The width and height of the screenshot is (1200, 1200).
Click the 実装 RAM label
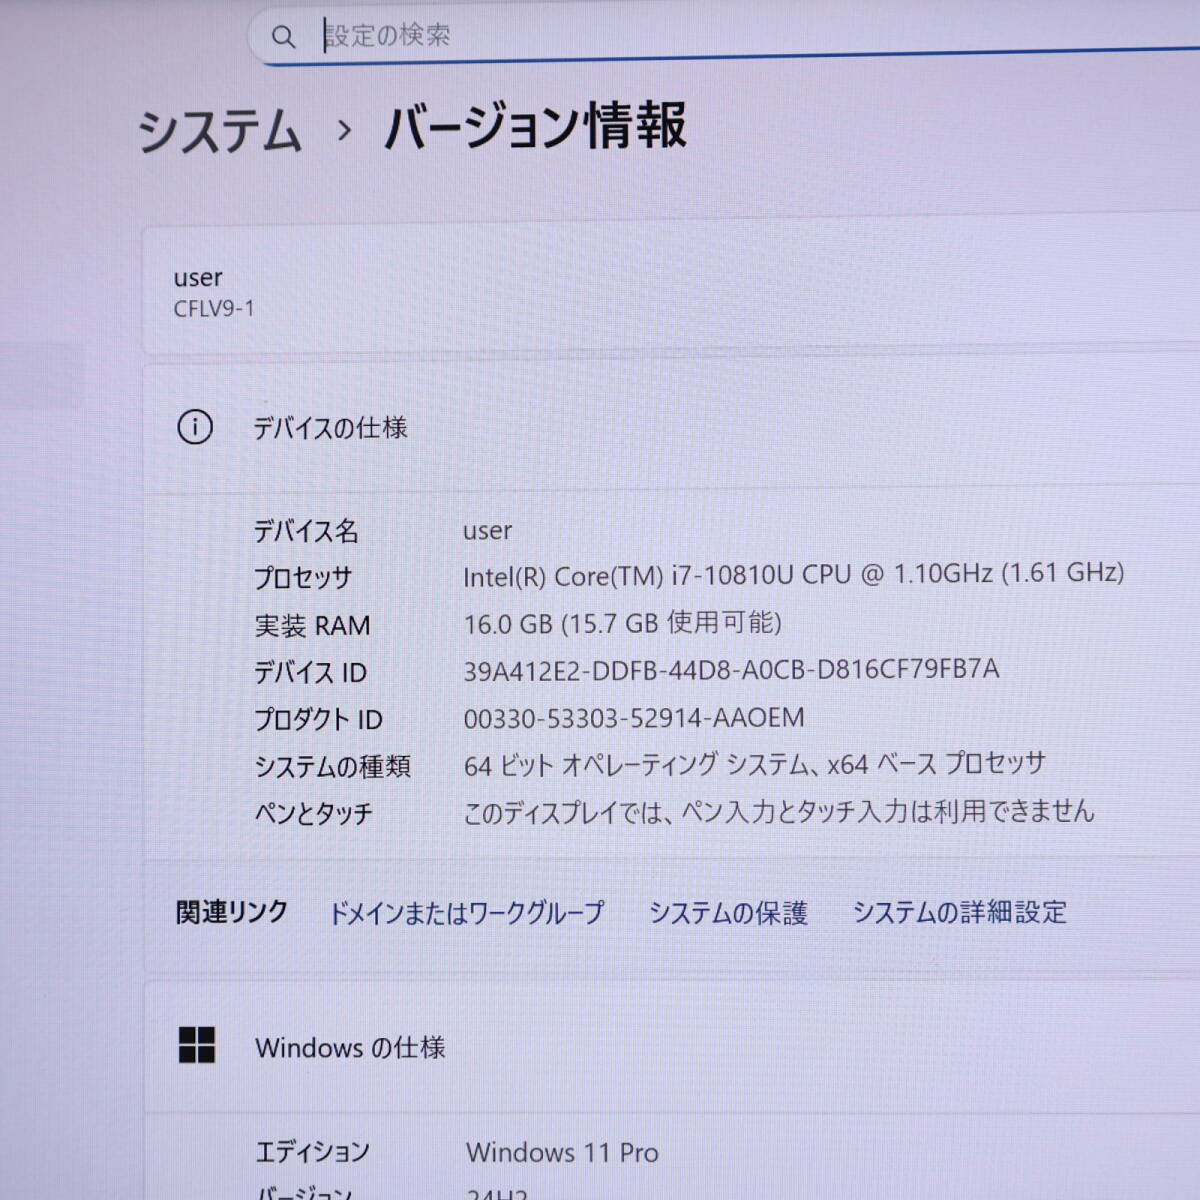(312, 626)
